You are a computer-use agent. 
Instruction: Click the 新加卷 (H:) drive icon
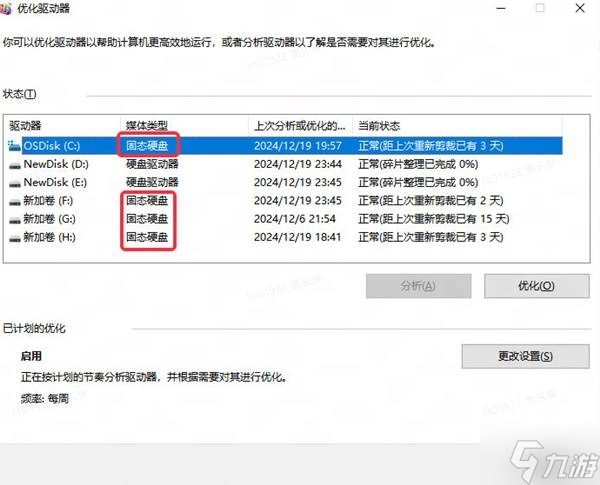[x=15, y=238]
